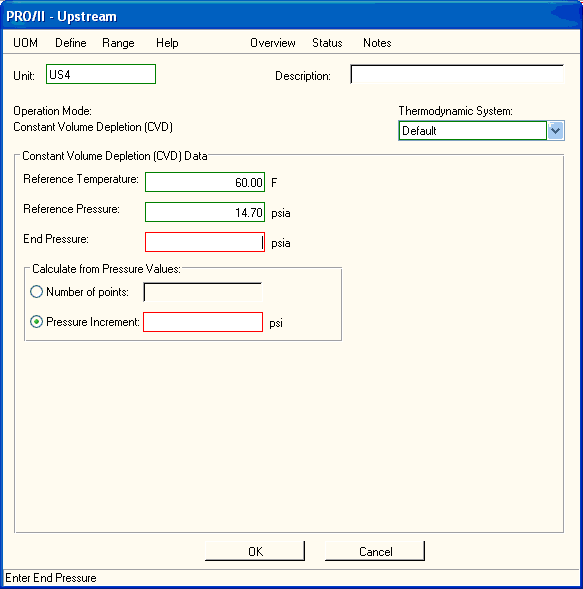Click the Pressure Increment input field
This screenshot has height=589, width=583.
coord(203,322)
